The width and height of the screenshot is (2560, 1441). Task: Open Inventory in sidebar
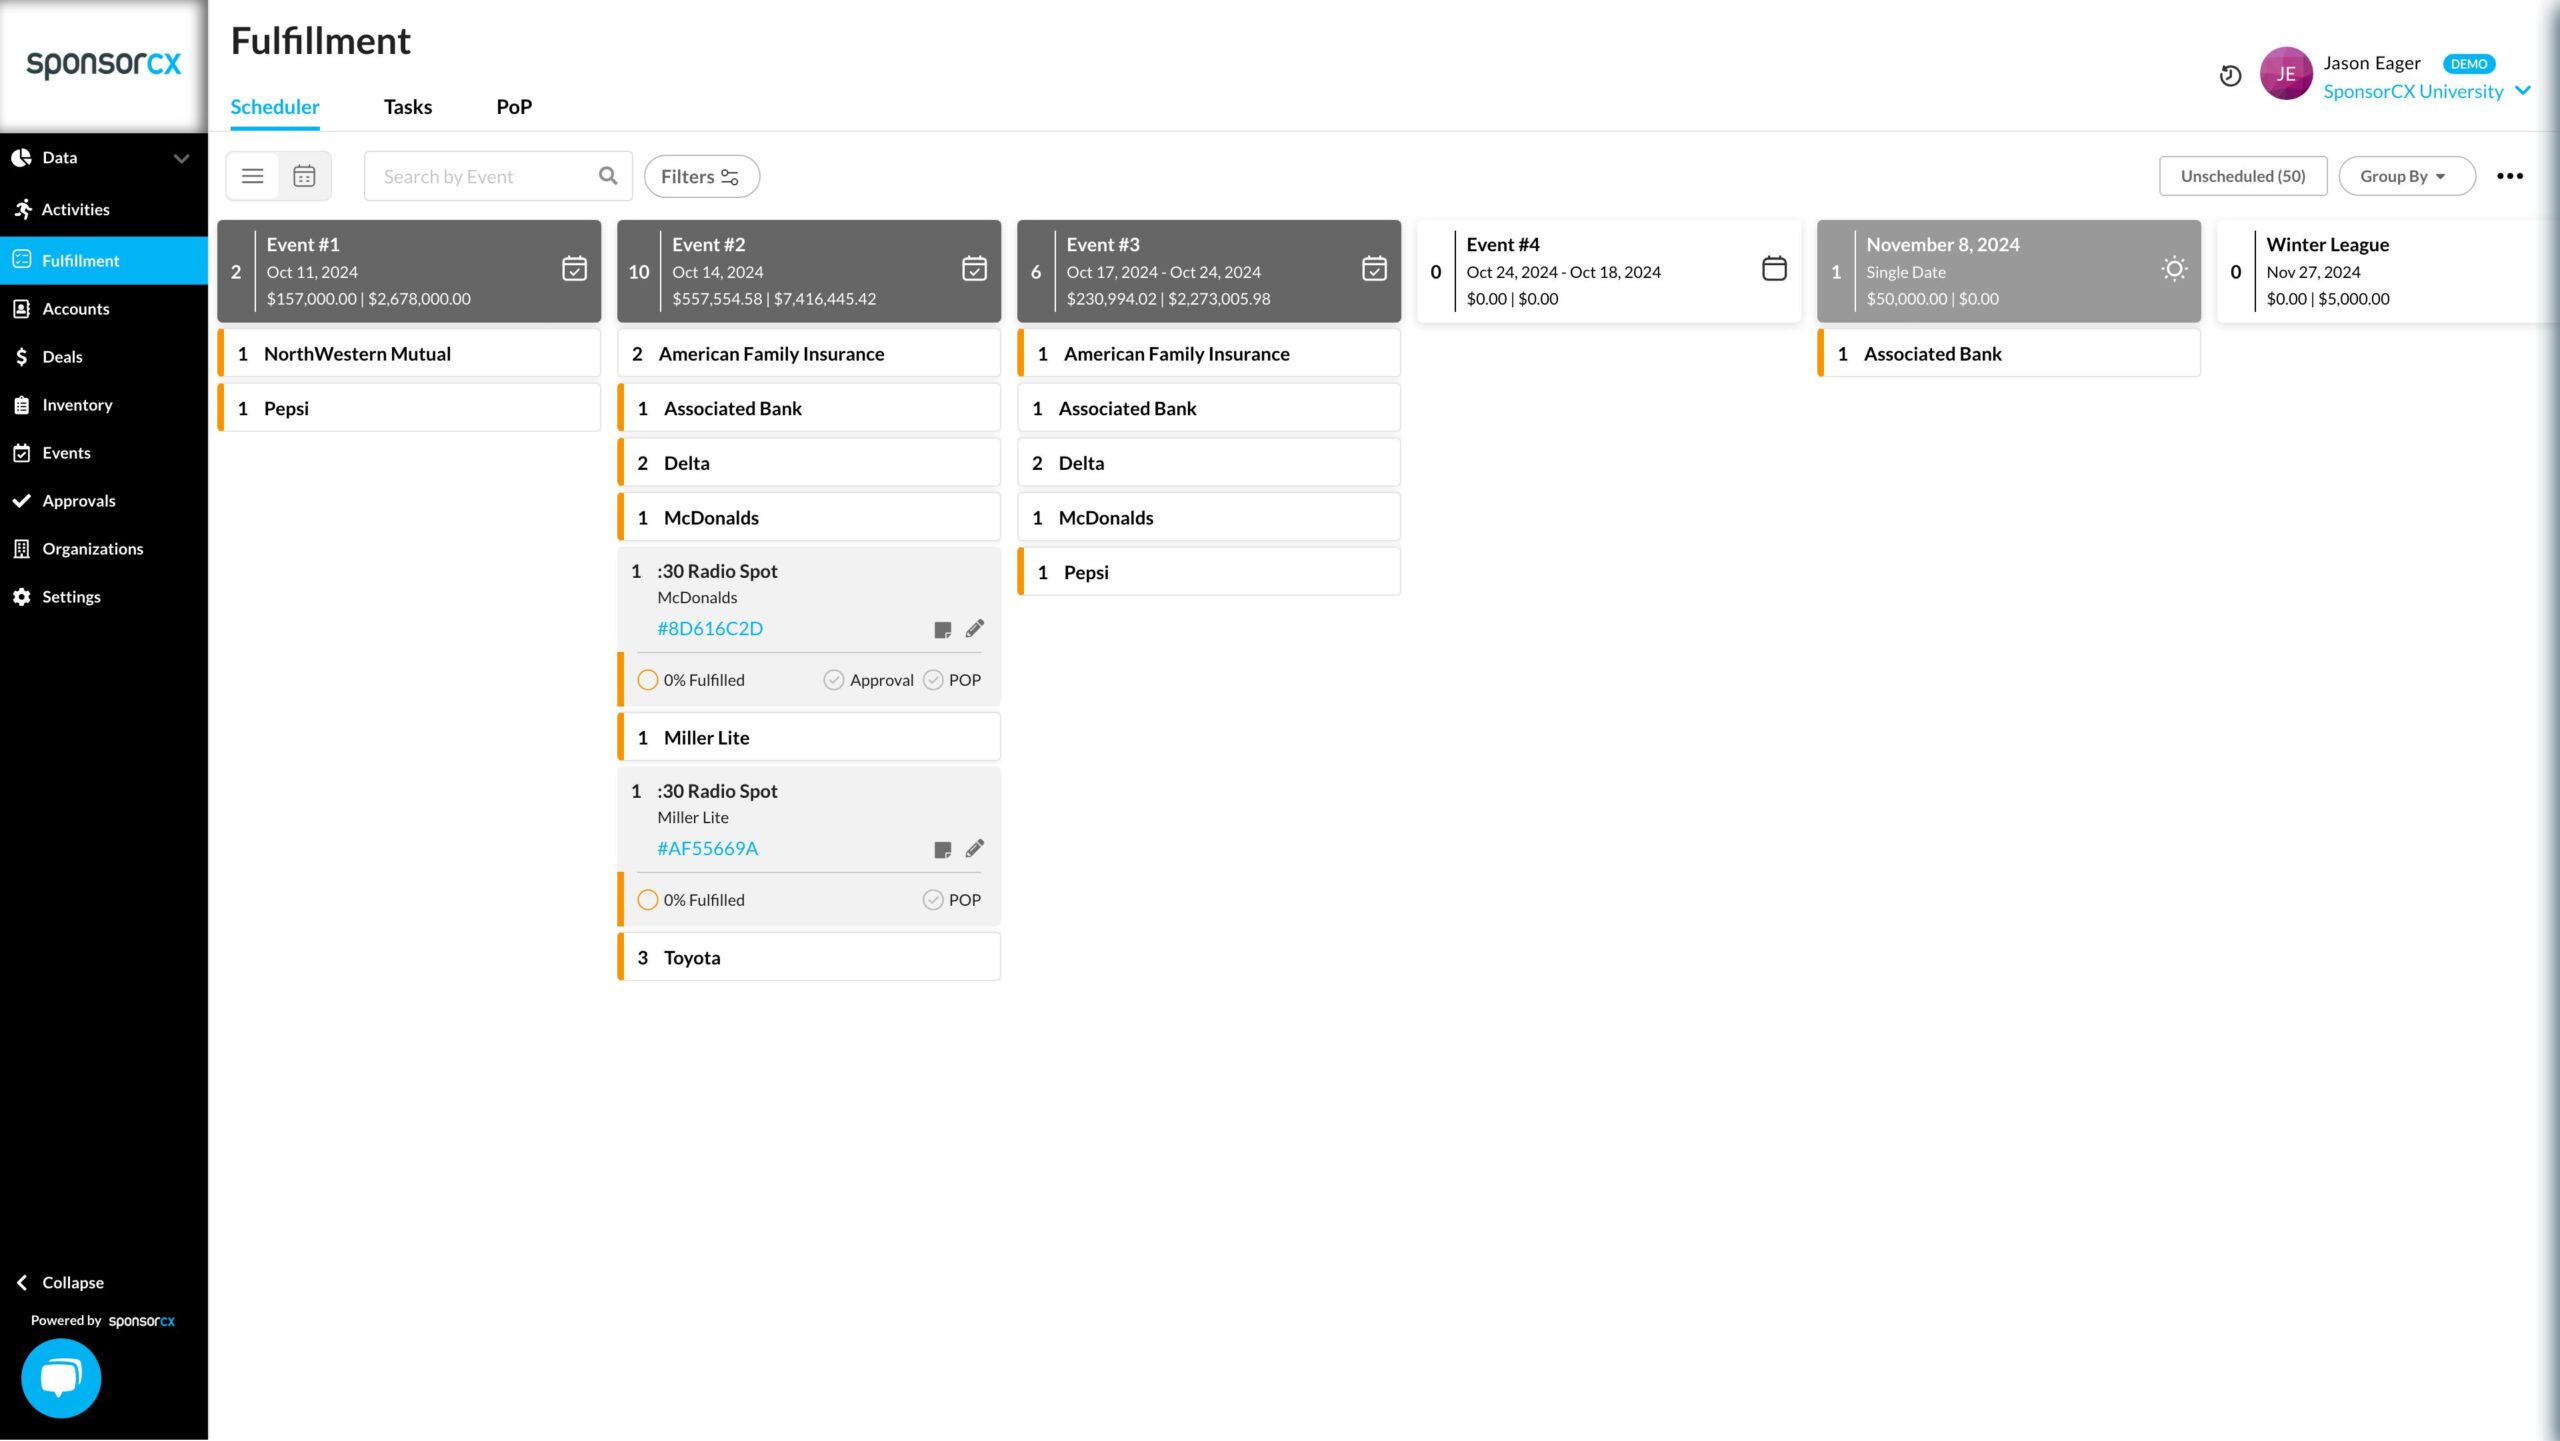104,405
